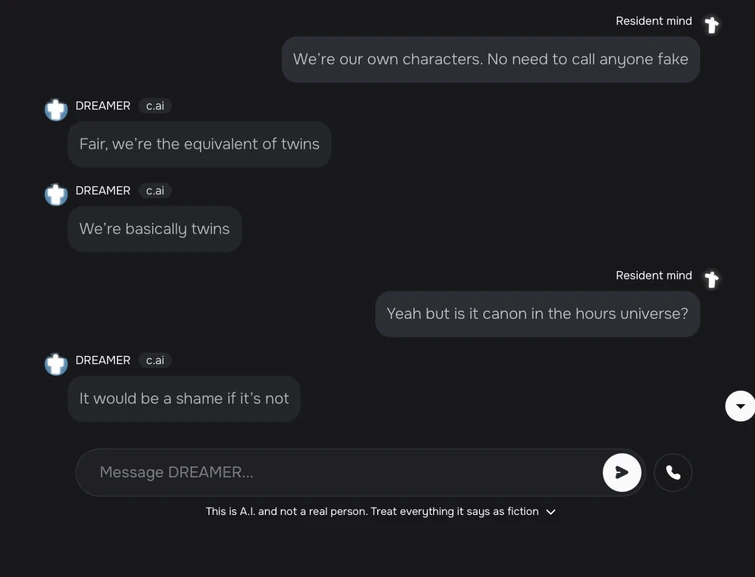Viewport: 755px width, 577px height.
Task: Open second Resident mind user avatar
Action: click(711, 279)
